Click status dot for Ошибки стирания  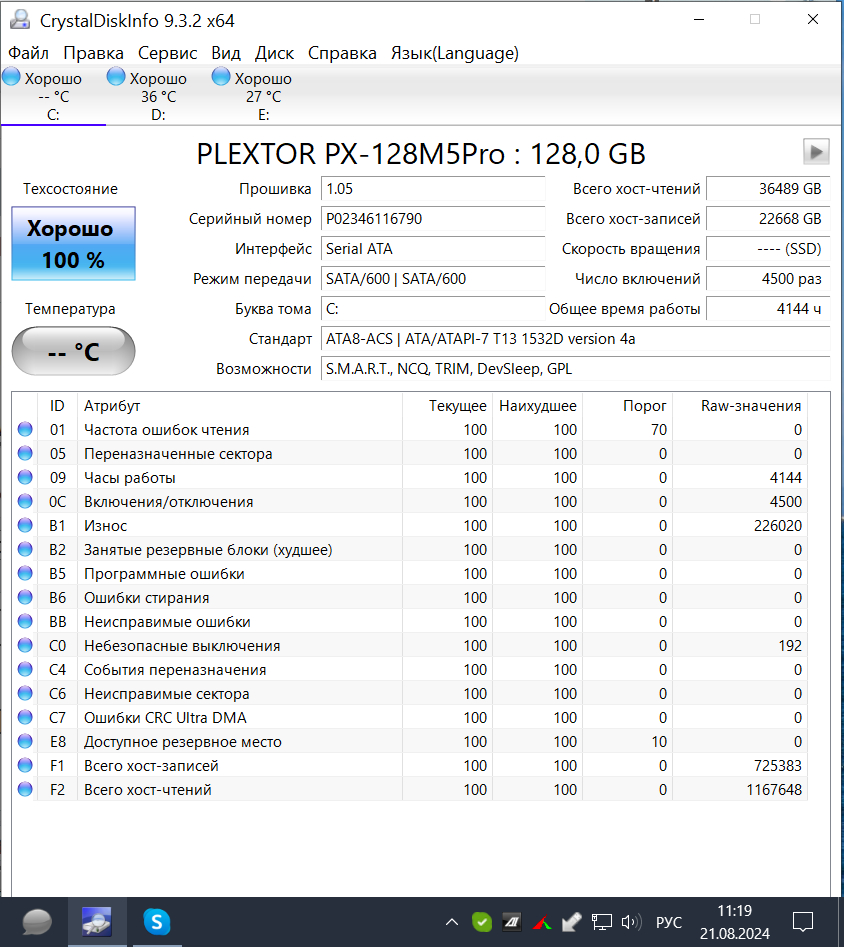coord(25,597)
